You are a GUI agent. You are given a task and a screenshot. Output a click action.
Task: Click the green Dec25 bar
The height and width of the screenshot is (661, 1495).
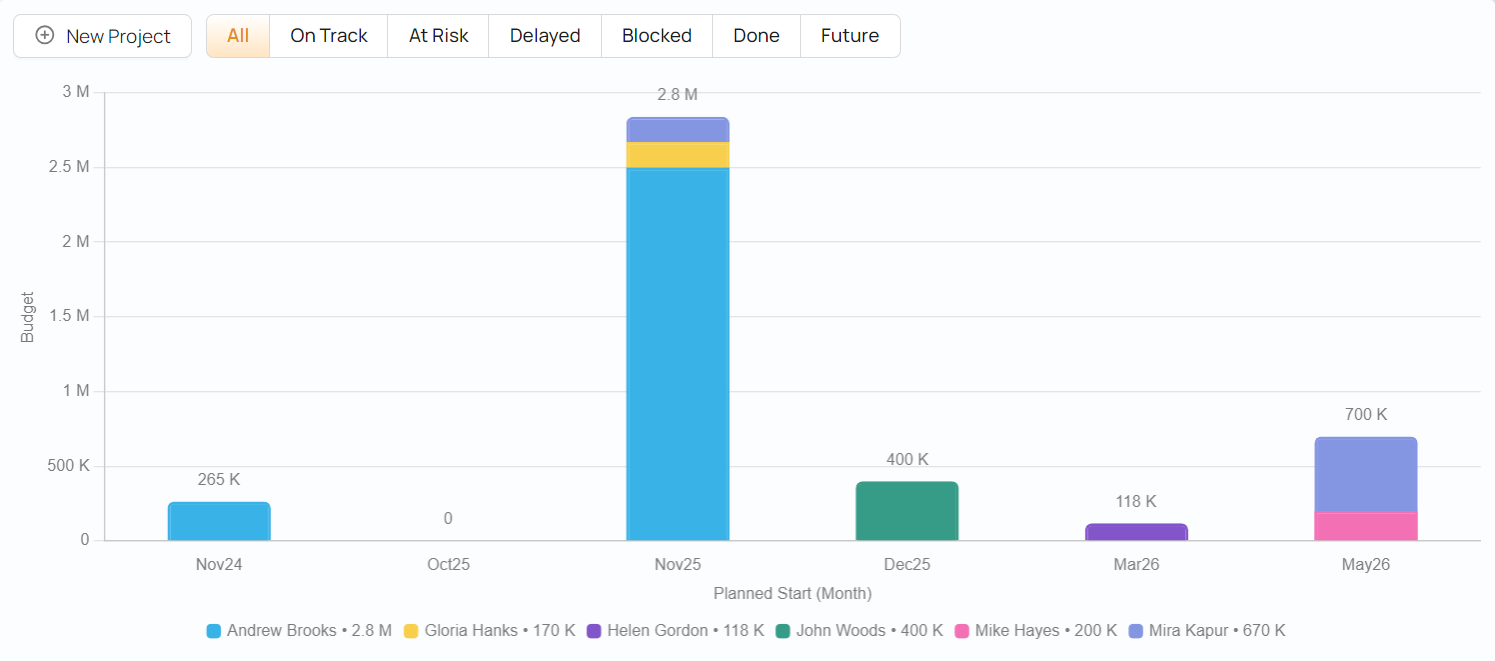907,511
